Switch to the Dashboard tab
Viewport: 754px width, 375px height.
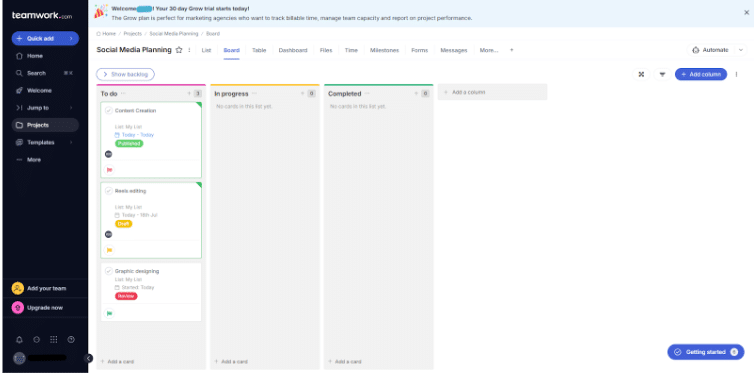(x=293, y=50)
